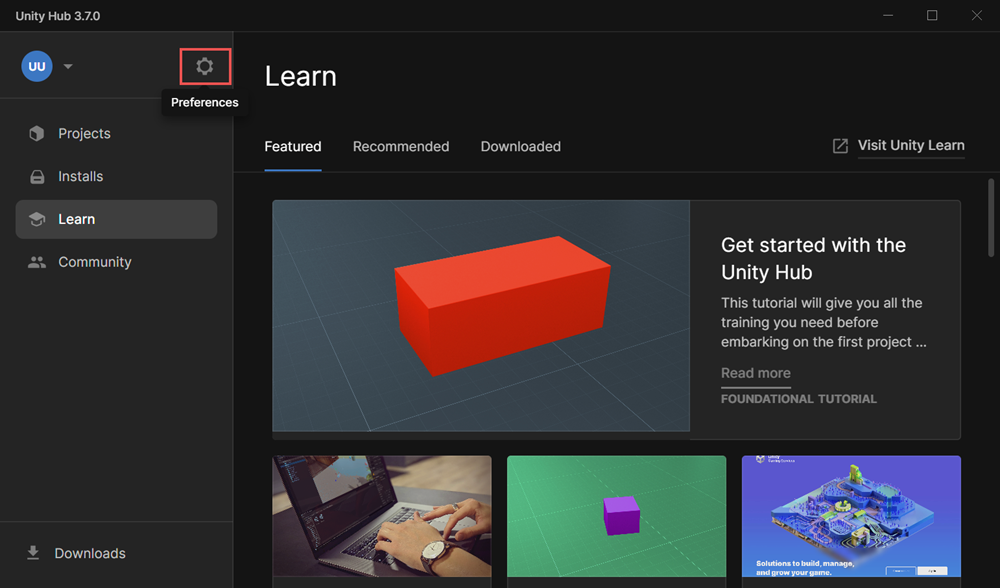Switch to the Downloaded tab

pyautogui.click(x=520, y=147)
